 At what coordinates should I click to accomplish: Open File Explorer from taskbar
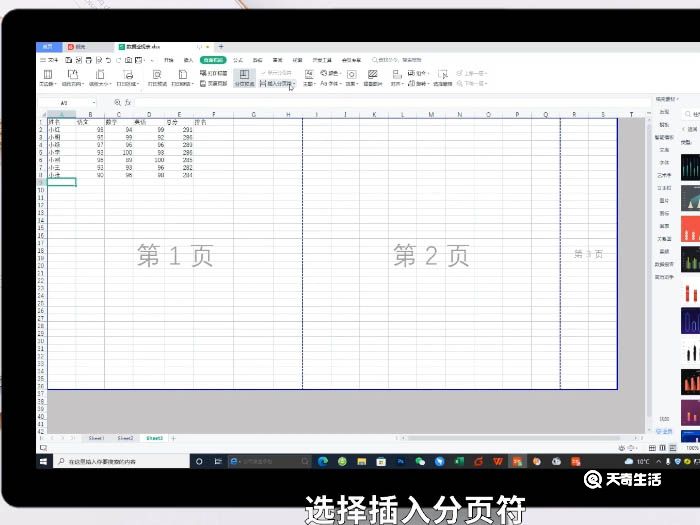(362, 462)
